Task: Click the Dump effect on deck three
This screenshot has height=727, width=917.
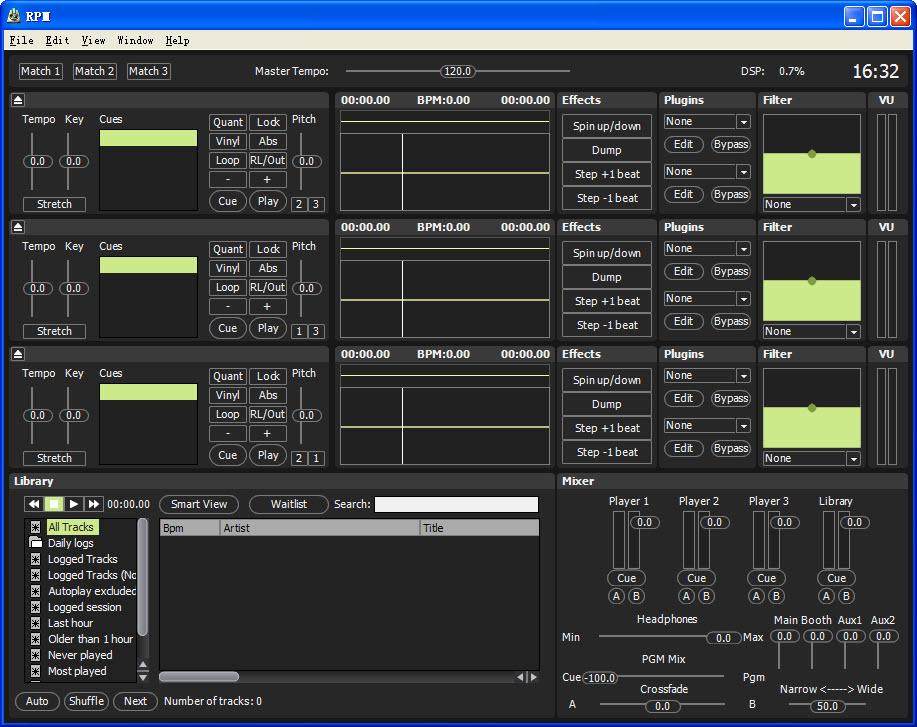Action: point(606,404)
